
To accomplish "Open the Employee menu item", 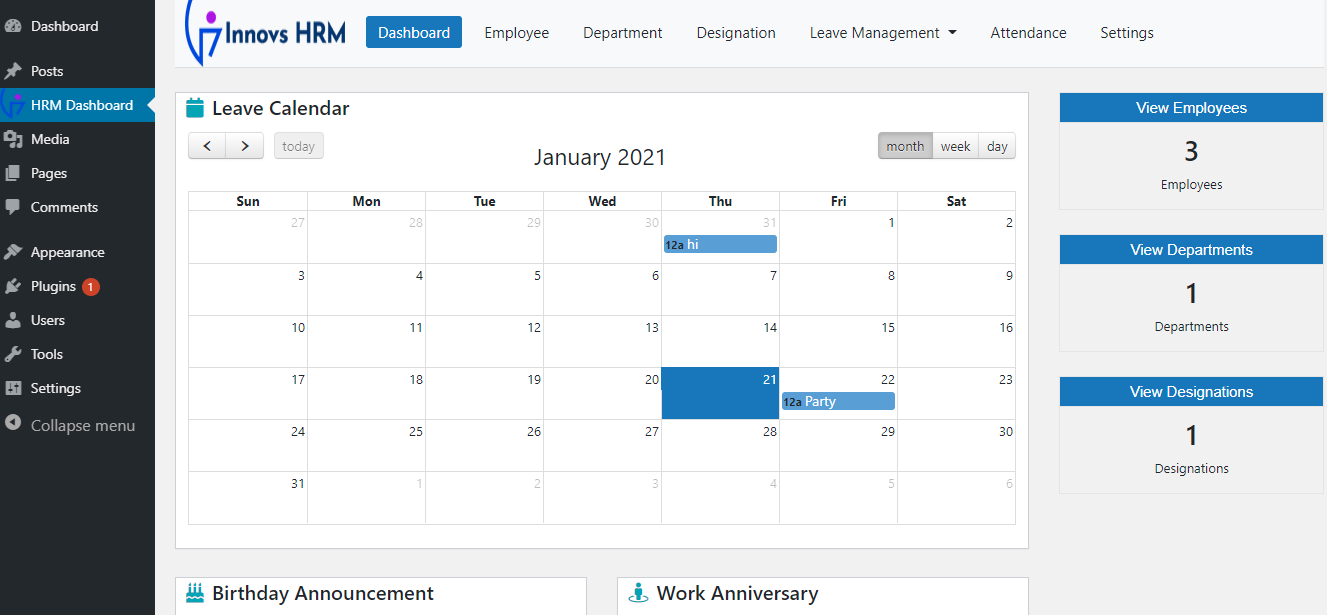I will click(516, 33).
